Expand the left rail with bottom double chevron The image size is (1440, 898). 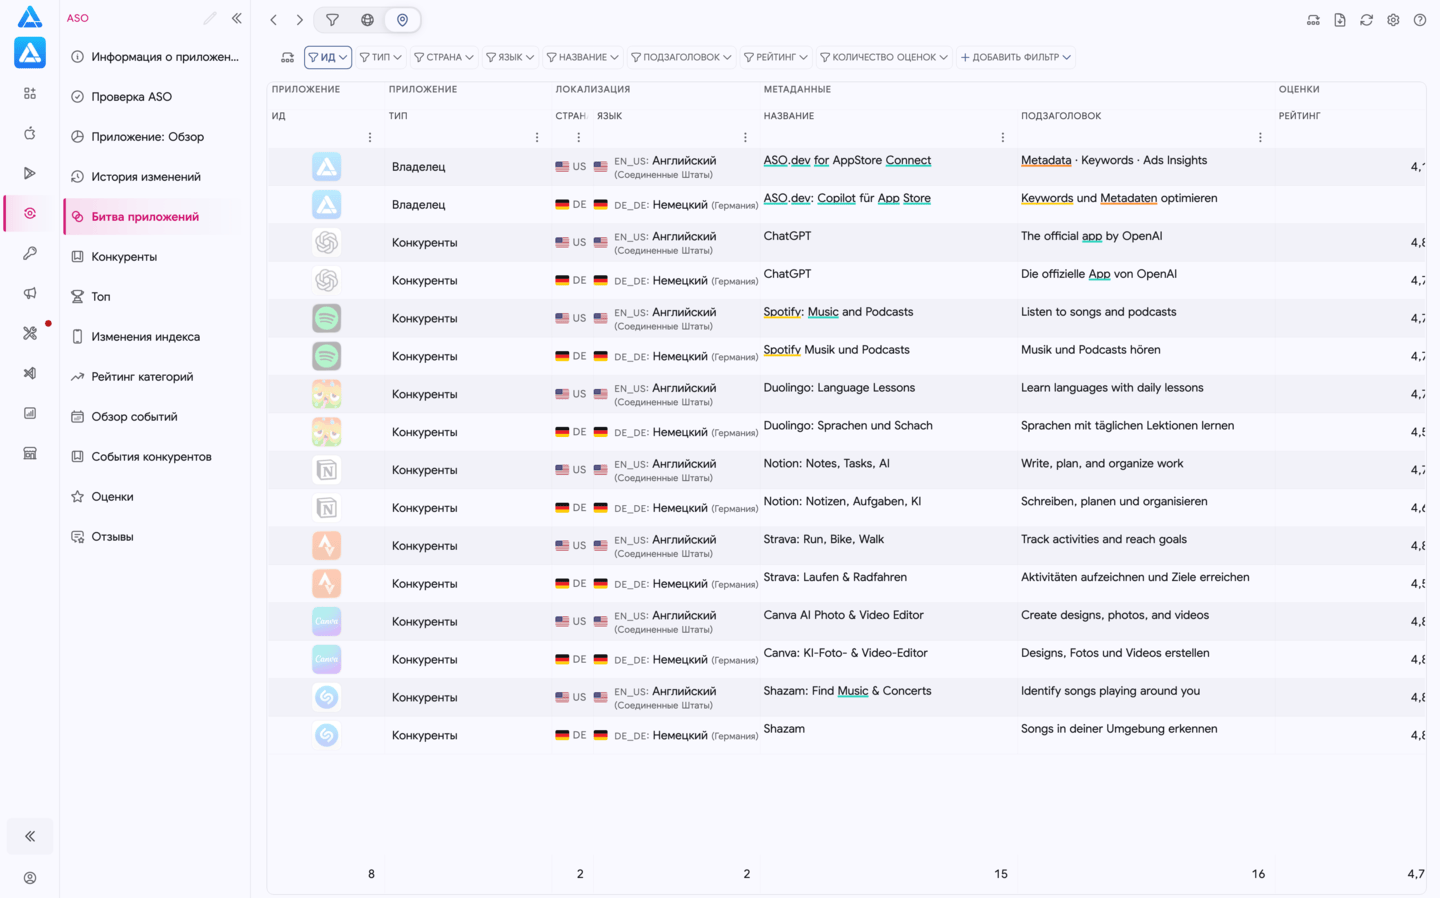30,836
